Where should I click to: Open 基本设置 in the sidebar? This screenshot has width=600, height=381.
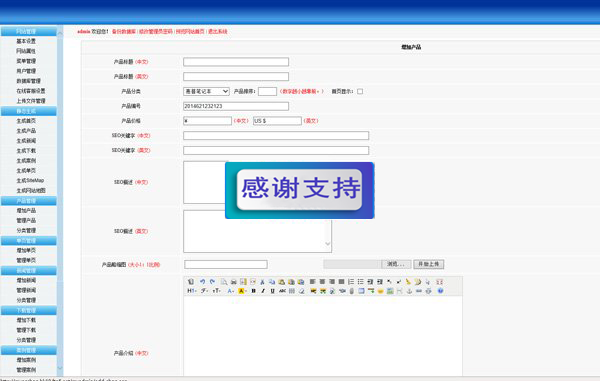click(26, 41)
